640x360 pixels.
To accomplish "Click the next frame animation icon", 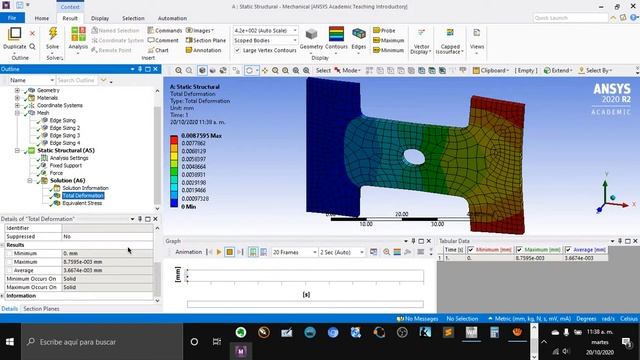I will coord(240,252).
